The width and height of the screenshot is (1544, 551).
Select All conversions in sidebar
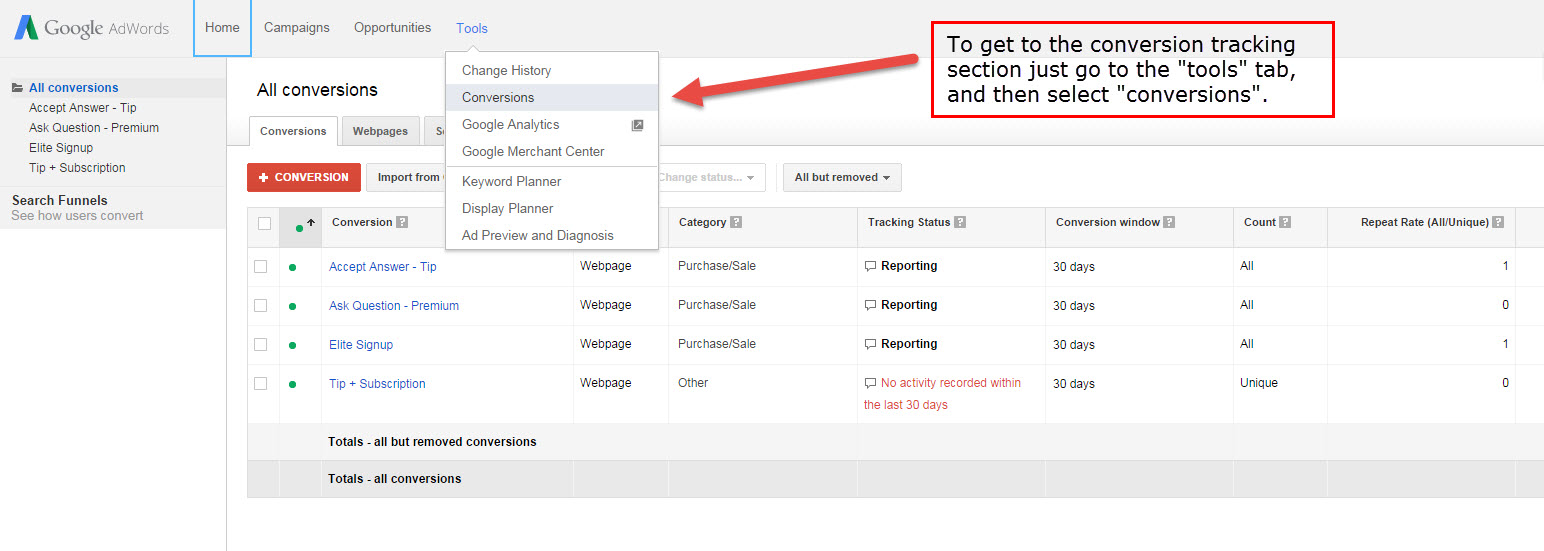73,88
